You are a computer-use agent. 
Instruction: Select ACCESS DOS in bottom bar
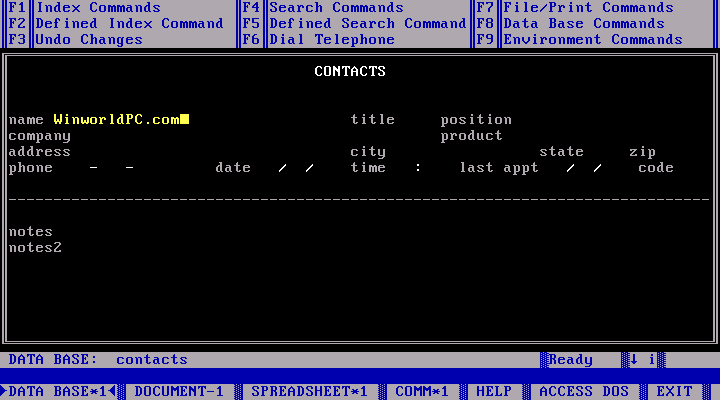click(x=584, y=391)
